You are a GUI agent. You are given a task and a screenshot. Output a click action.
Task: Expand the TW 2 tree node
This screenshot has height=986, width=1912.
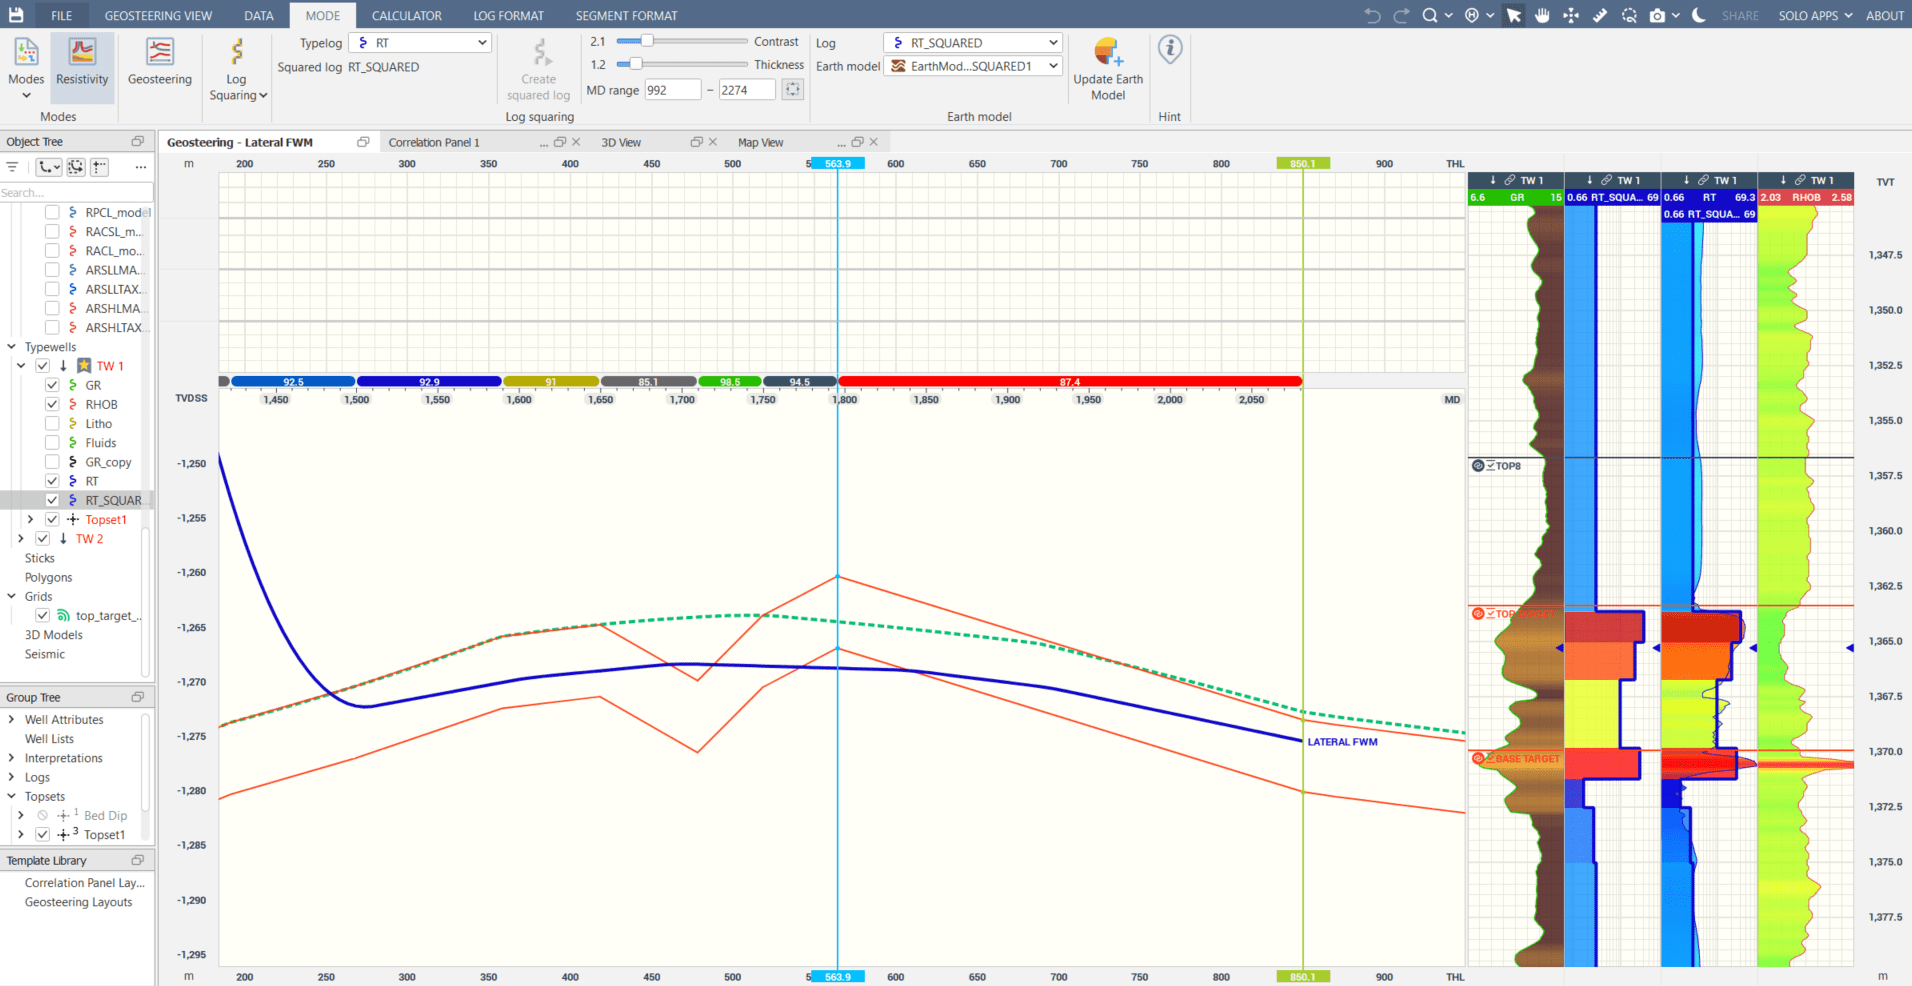pos(21,538)
